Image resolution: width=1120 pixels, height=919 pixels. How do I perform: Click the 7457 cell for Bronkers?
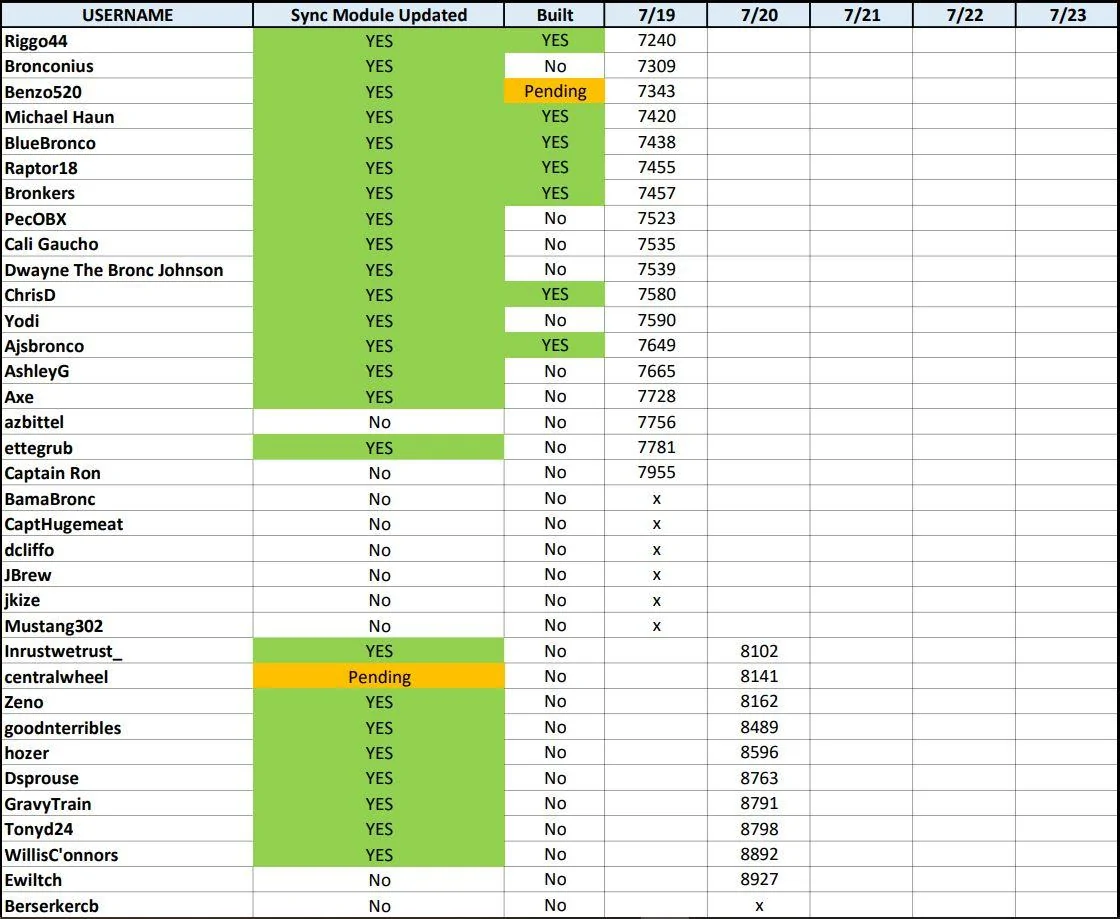pos(656,193)
